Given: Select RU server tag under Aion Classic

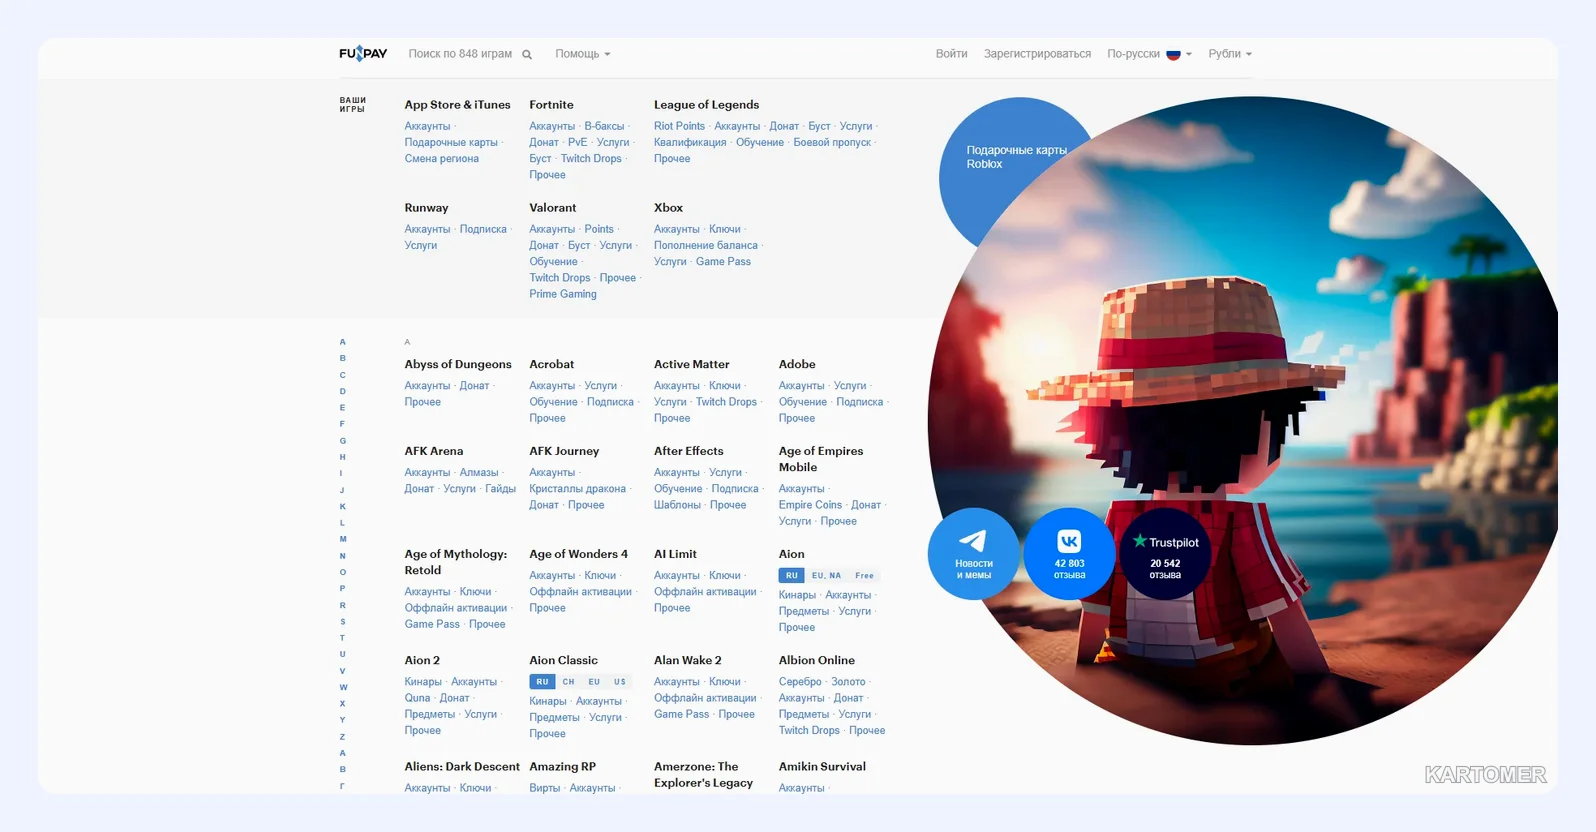Looking at the screenshot, I should [x=542, y=682].
